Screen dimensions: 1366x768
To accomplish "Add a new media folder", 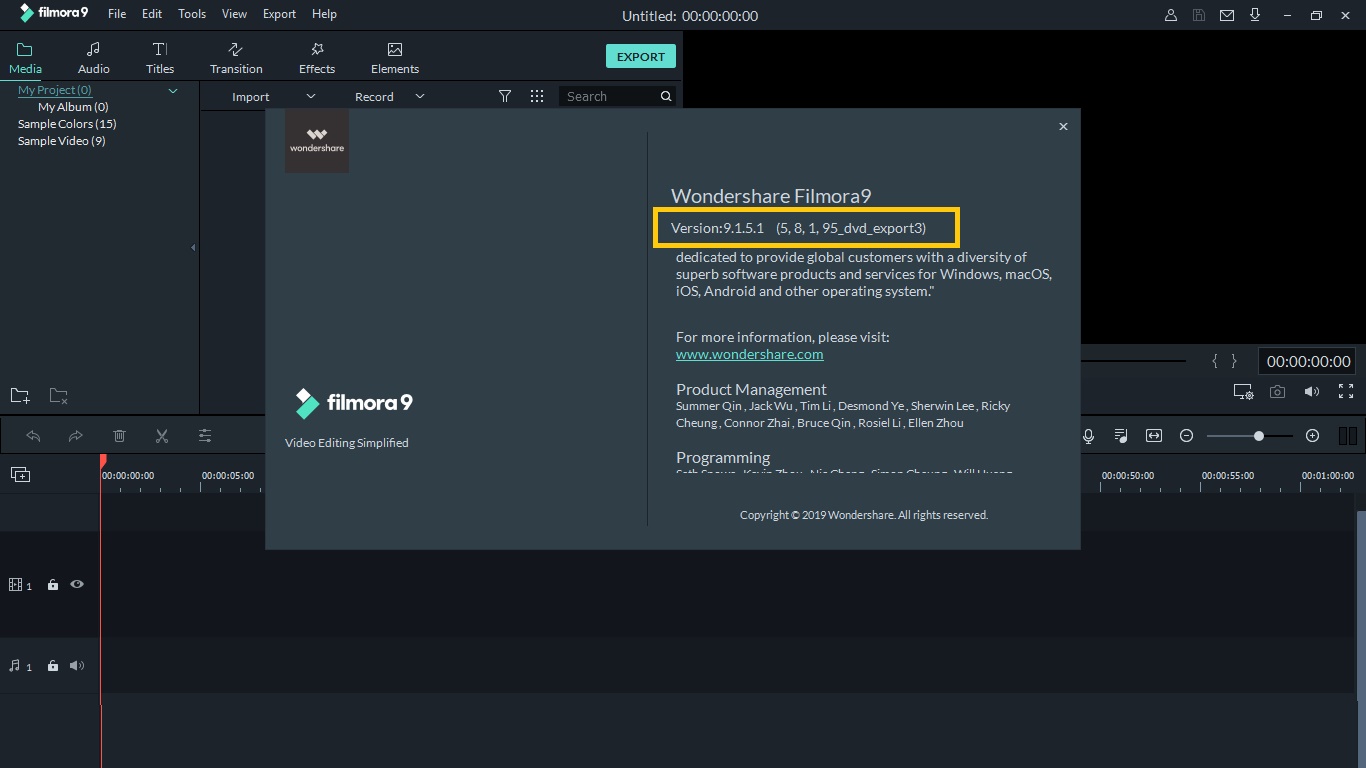I will tap(20, 396).
